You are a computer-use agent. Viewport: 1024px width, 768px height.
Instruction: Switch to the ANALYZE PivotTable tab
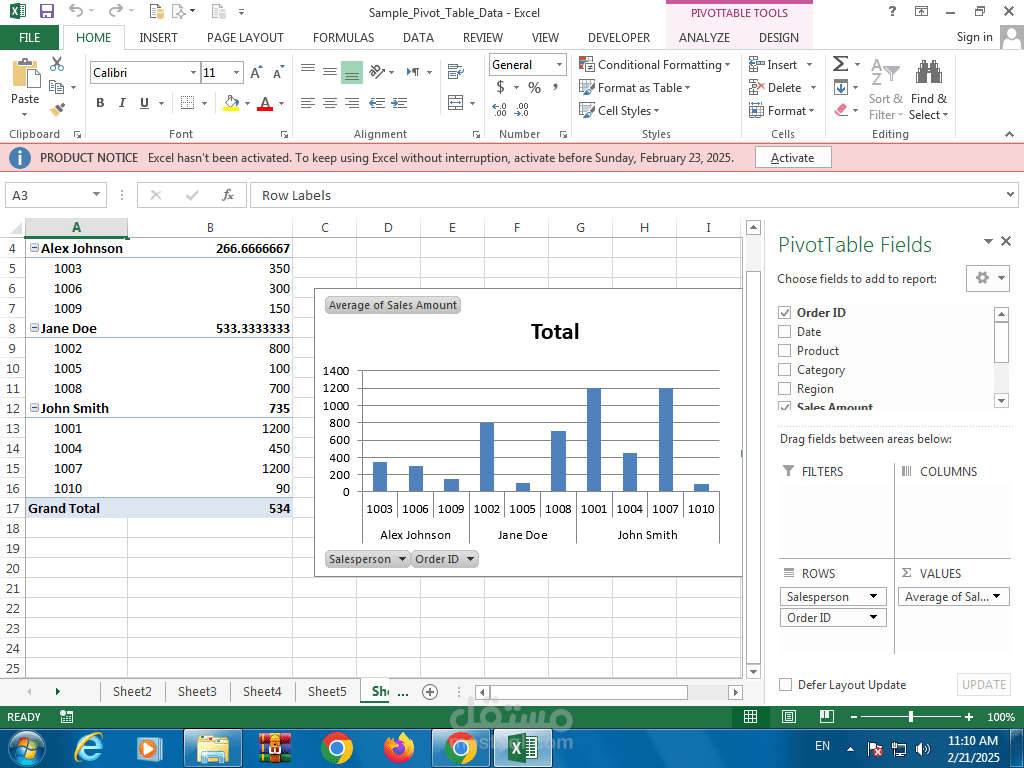pyautogui.click(x=704, y=37)
